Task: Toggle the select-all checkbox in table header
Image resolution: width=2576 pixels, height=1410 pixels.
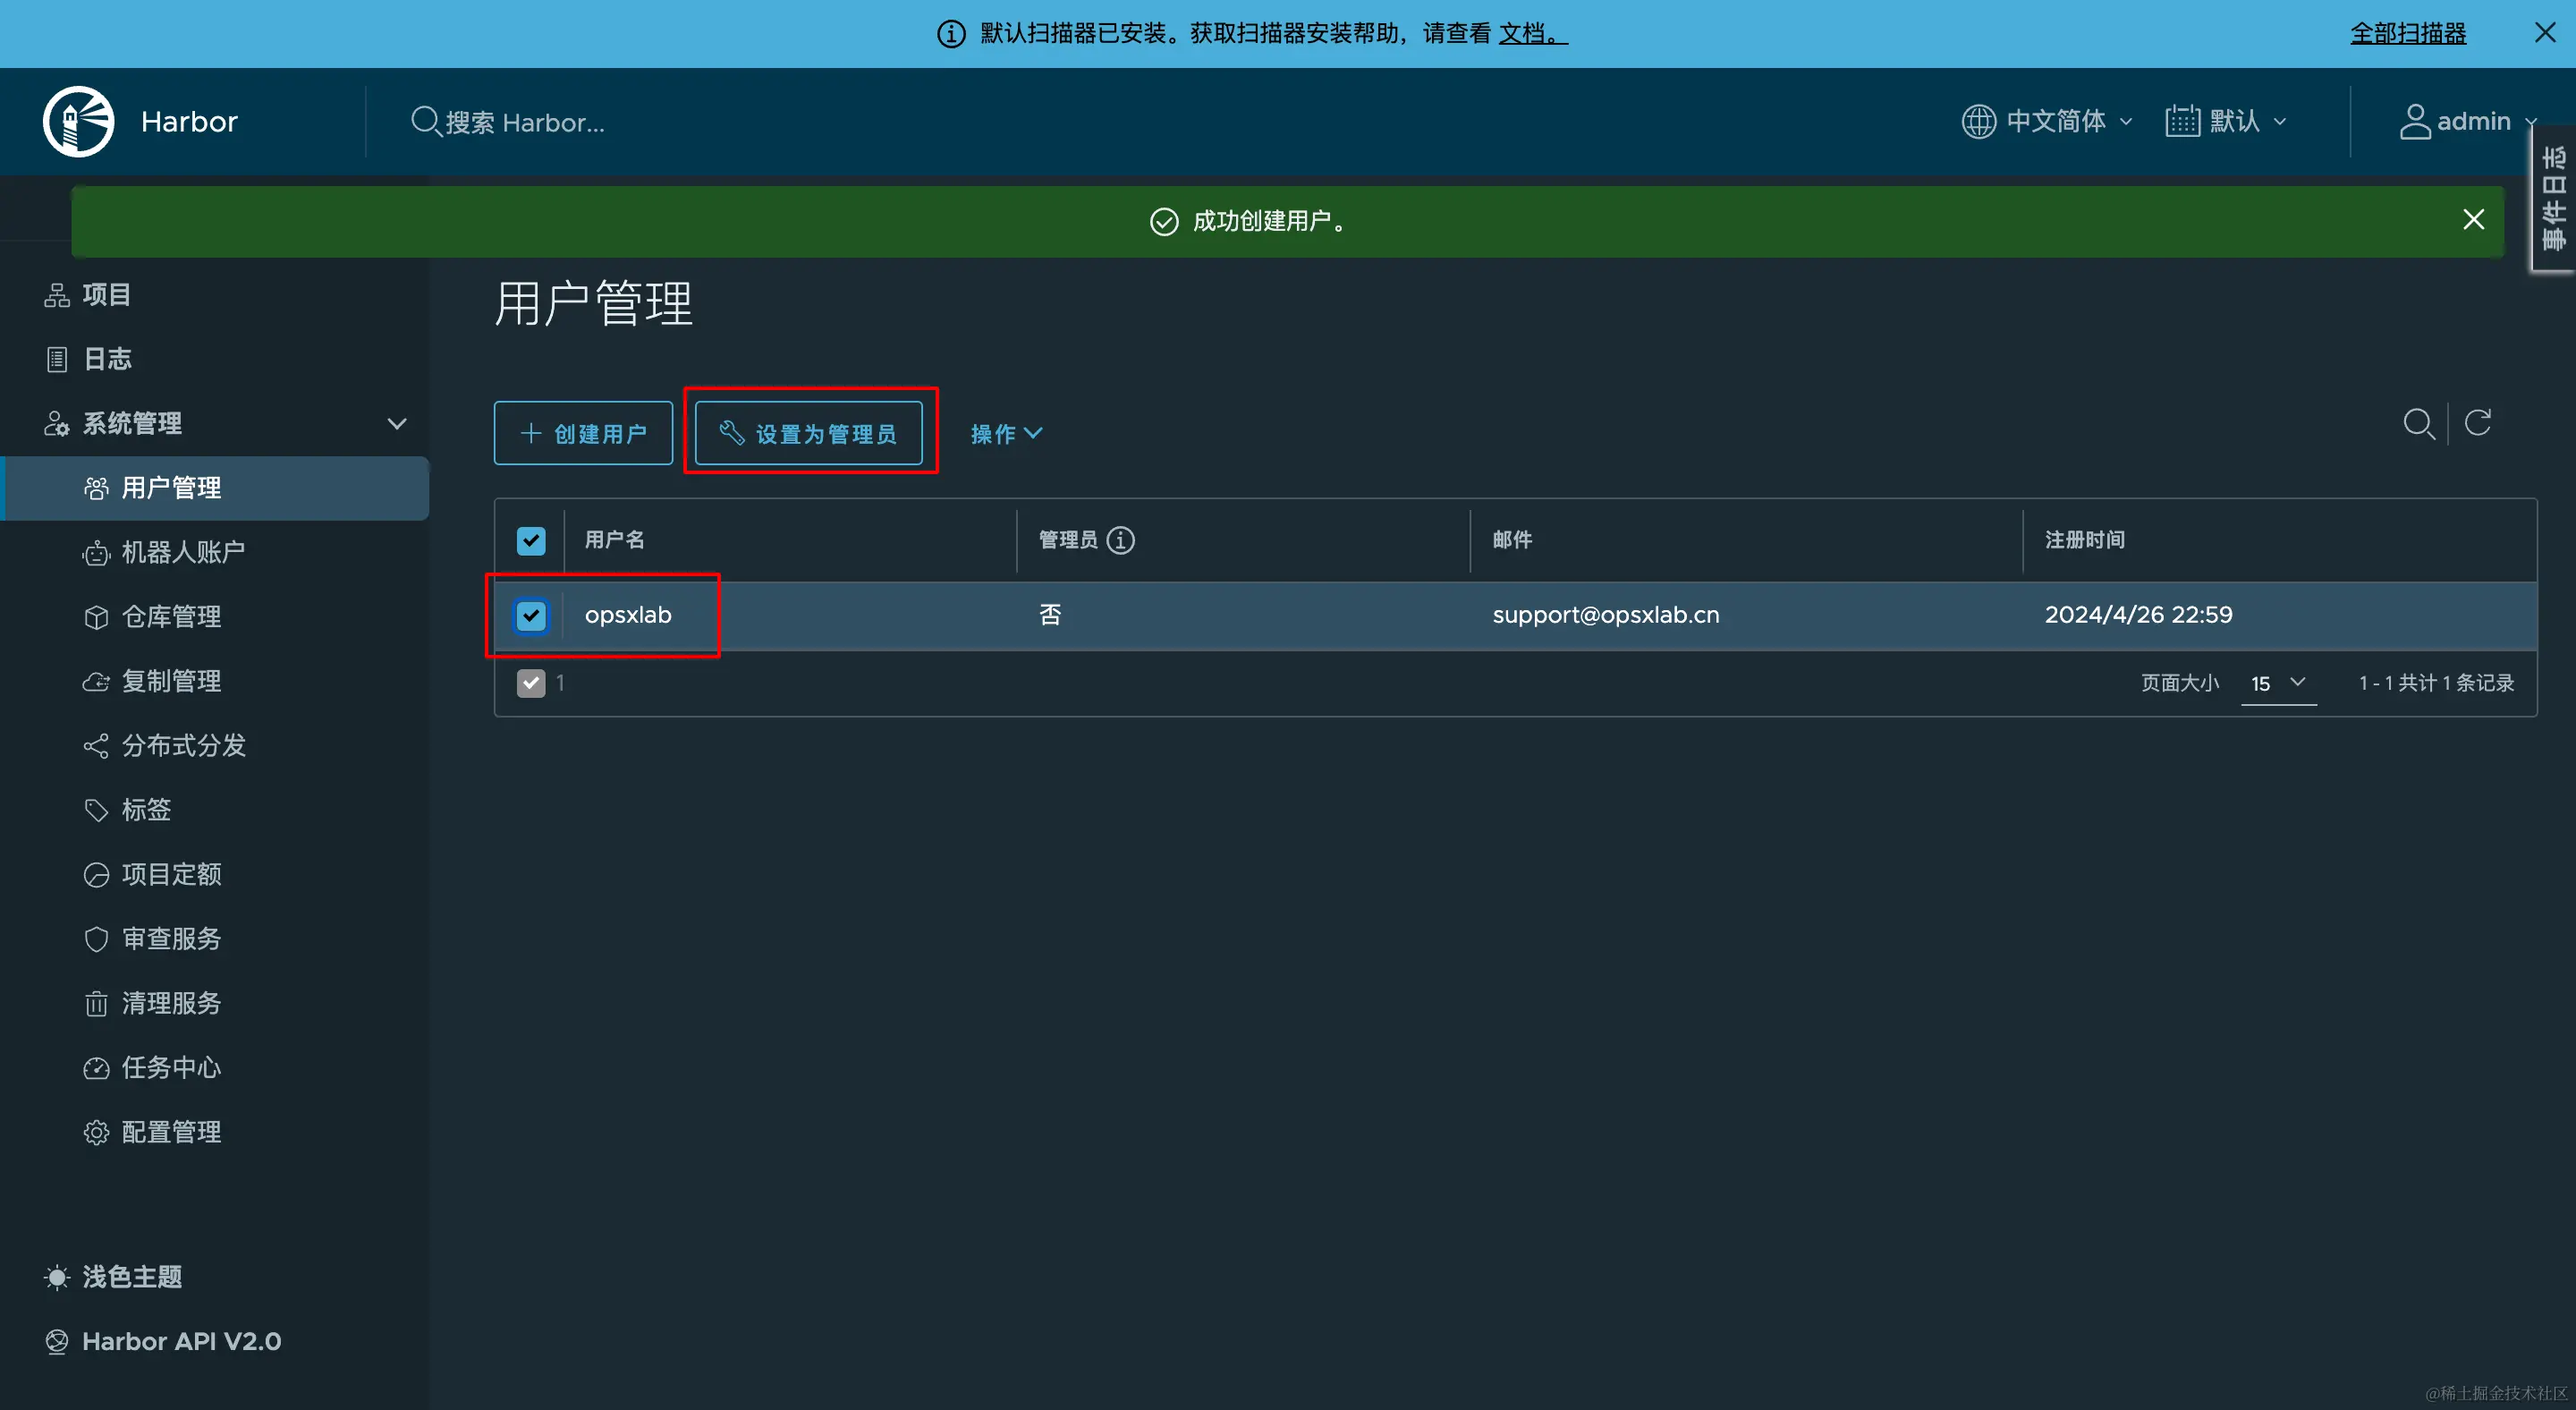Action: click(x=531, y=540)
